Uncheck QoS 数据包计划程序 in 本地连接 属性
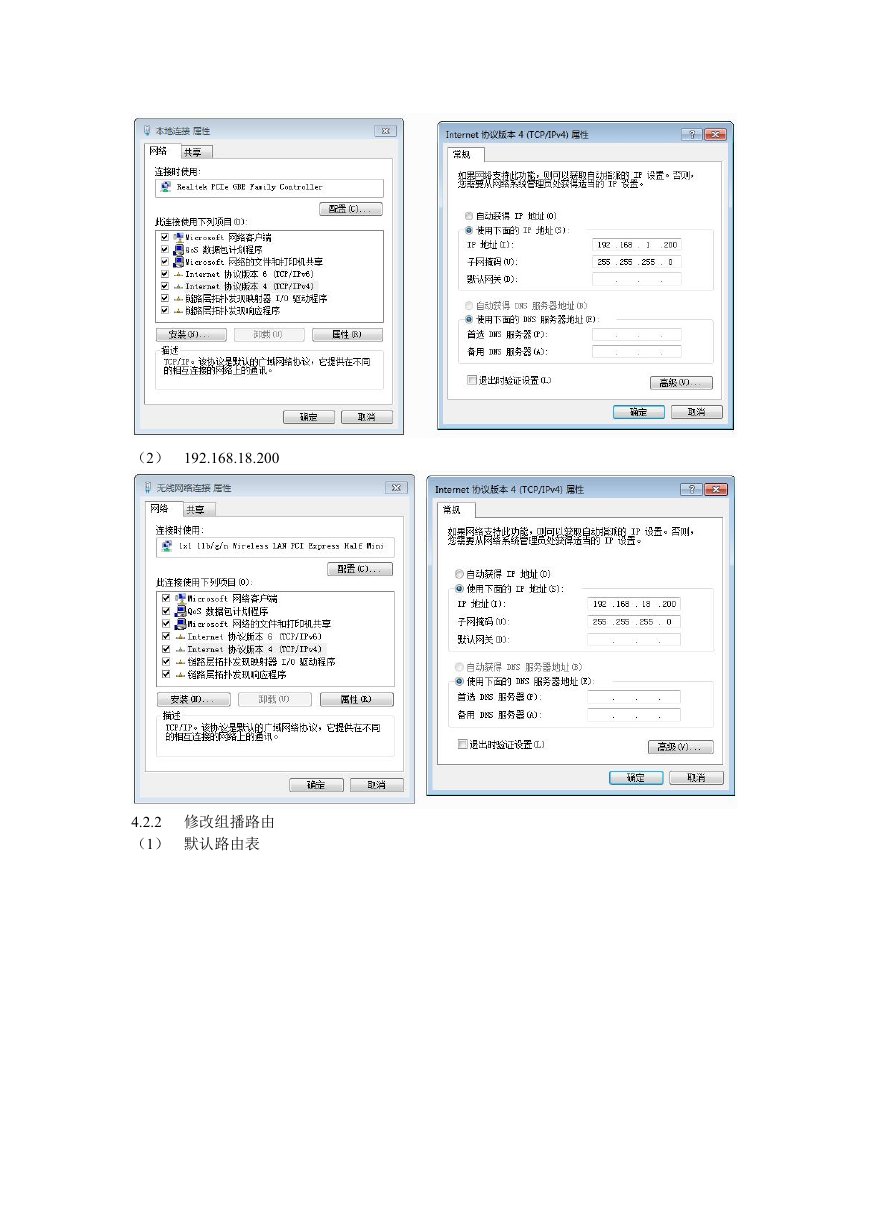The image size is (869, 1228). coord(164,249)
